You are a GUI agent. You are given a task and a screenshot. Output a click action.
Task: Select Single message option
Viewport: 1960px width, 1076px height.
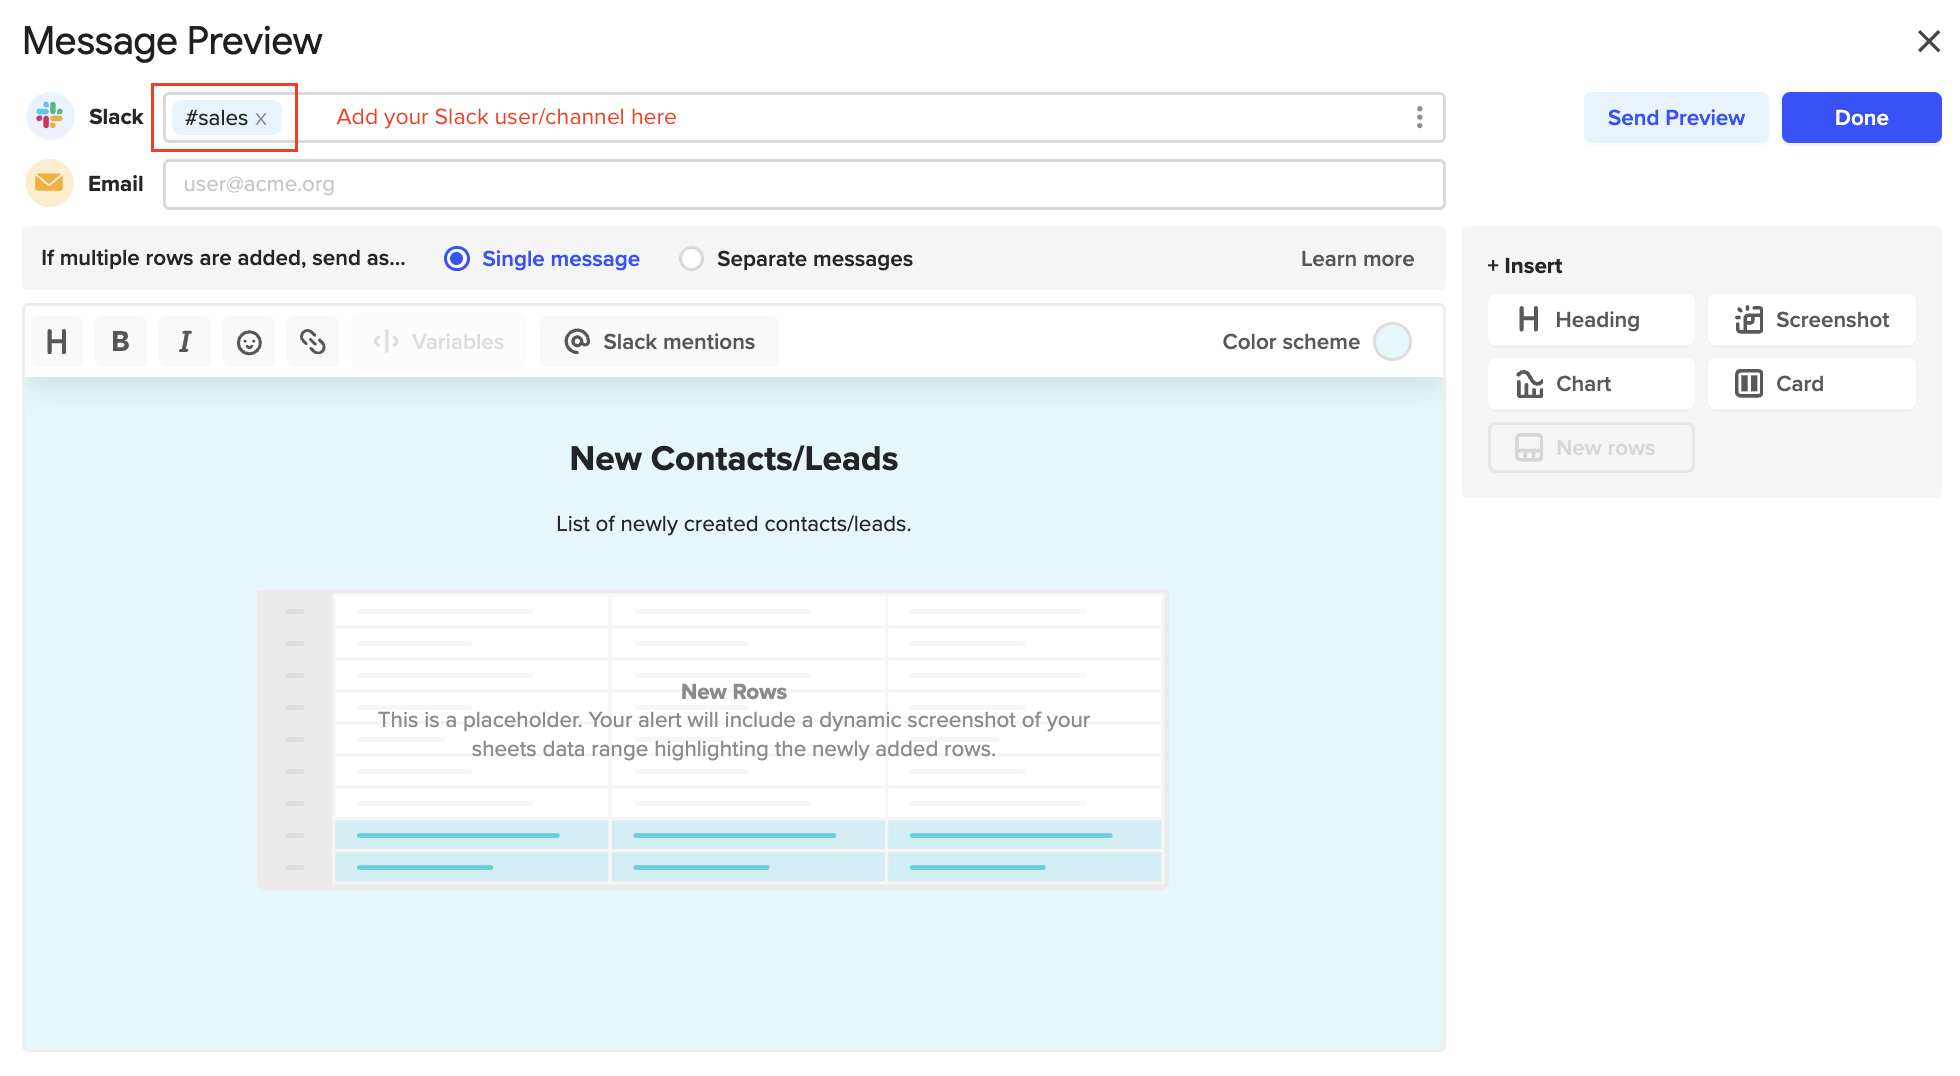coord(542,259)
